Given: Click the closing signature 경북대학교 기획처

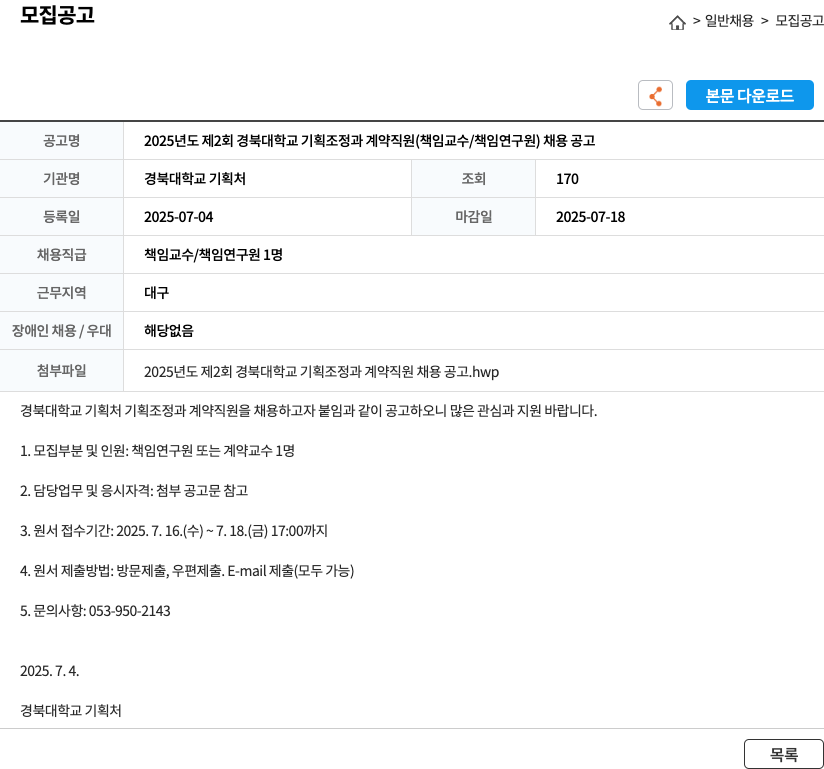Looking at the screenshot, I should pyautogui.click(x=70, y=711).
